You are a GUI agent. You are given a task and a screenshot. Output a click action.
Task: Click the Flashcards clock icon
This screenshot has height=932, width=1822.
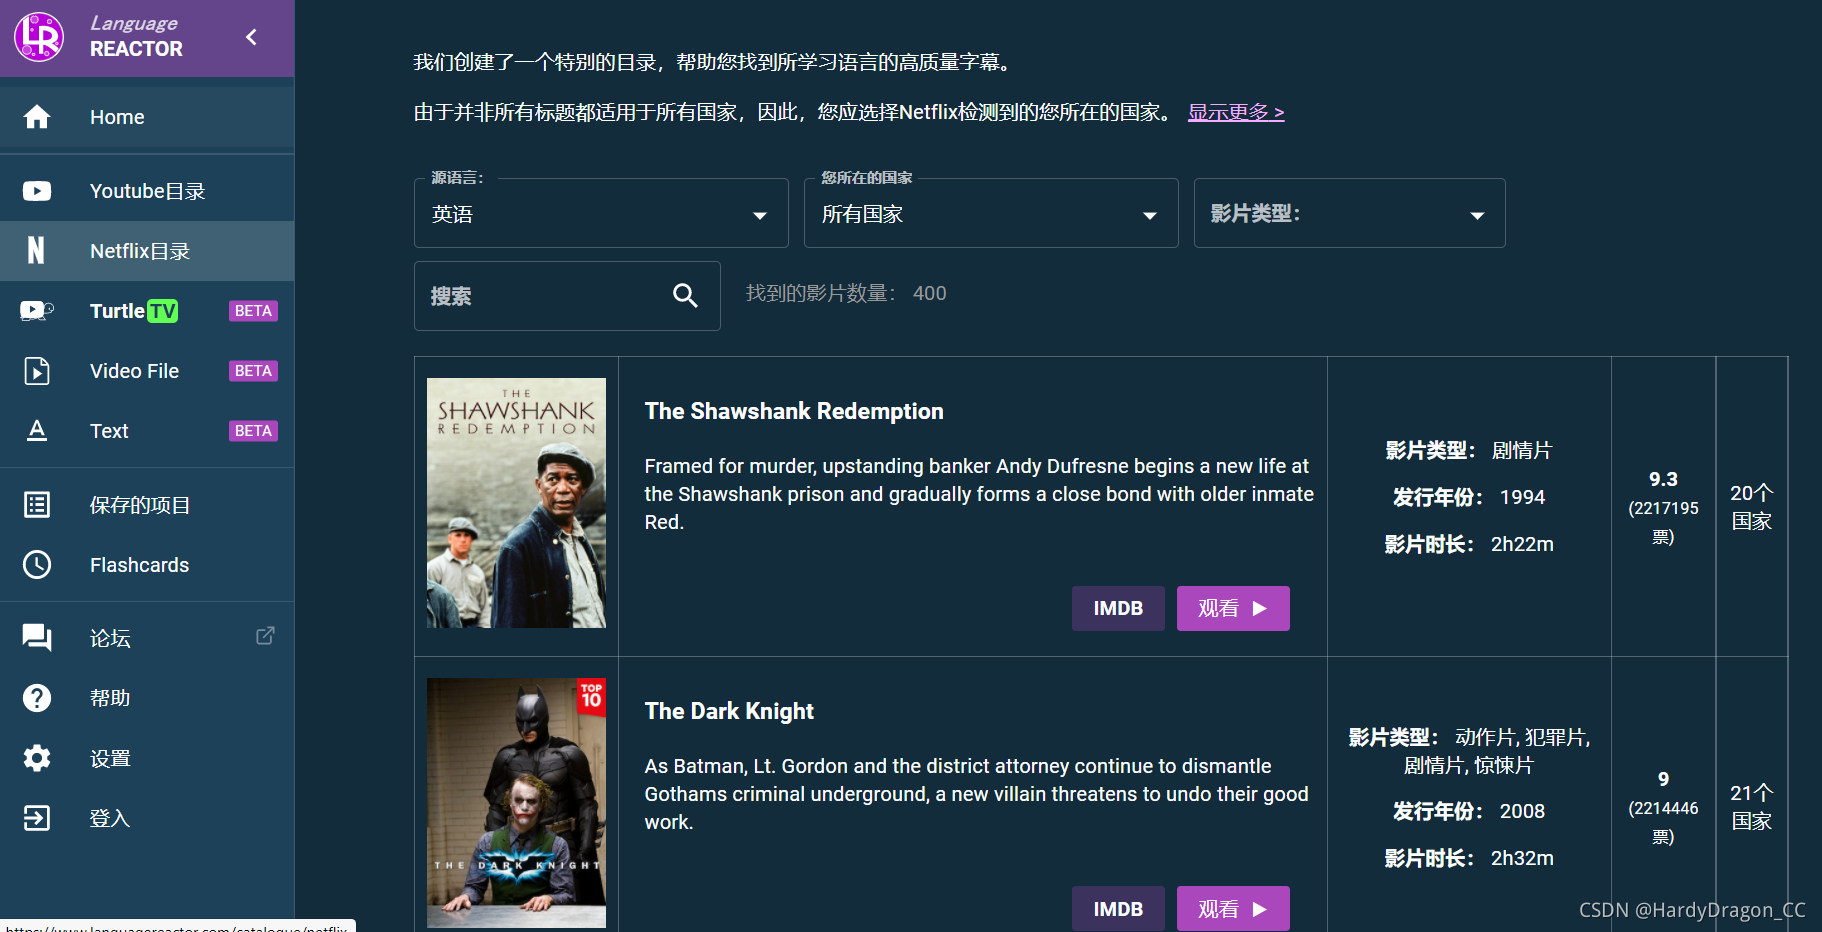click(37, 565)
